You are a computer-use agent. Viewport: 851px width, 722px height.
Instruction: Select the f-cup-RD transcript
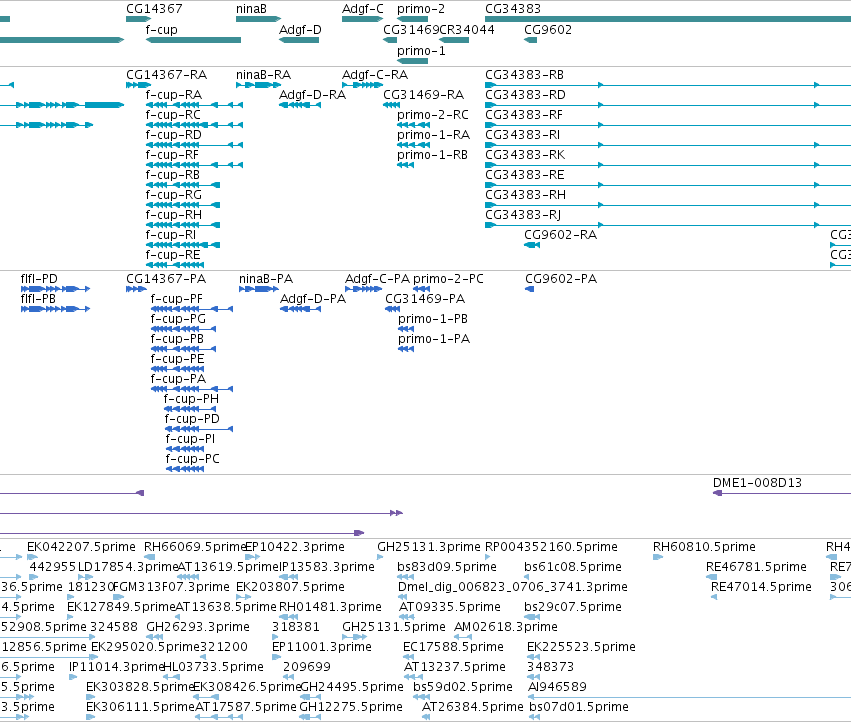pyautogui.click(x=194, y=145)
